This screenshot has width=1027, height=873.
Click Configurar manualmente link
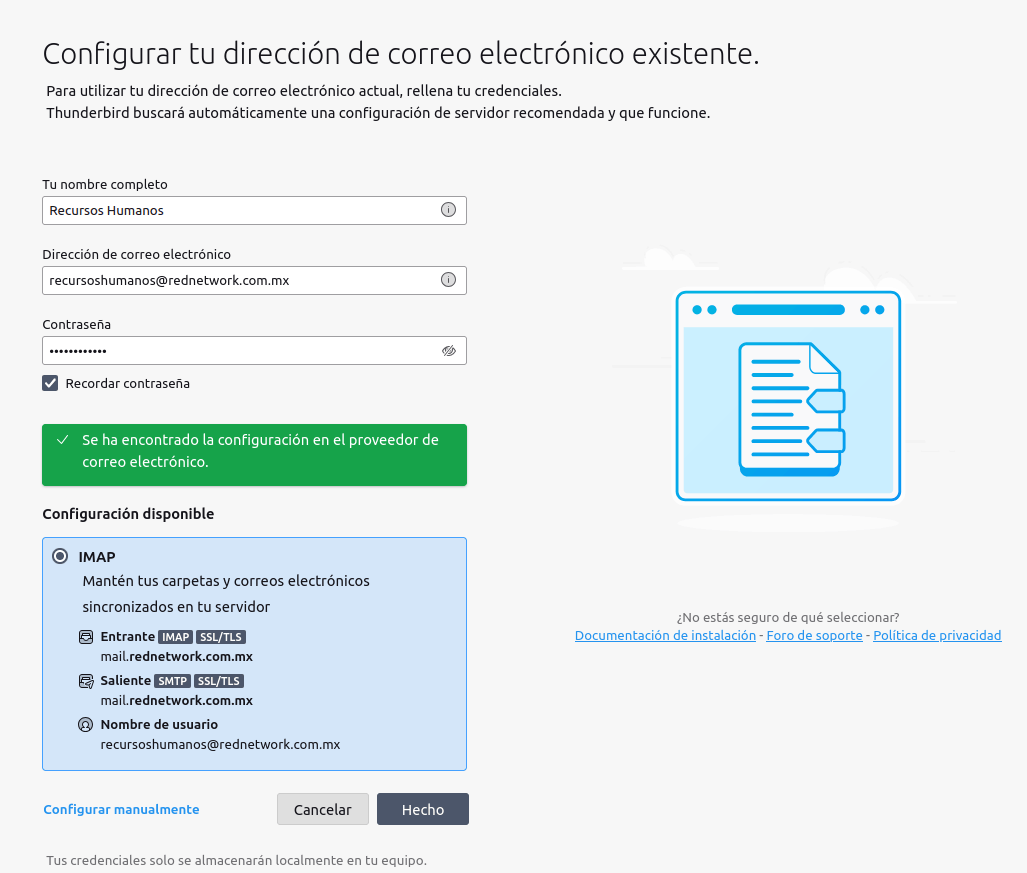(121, 809)
